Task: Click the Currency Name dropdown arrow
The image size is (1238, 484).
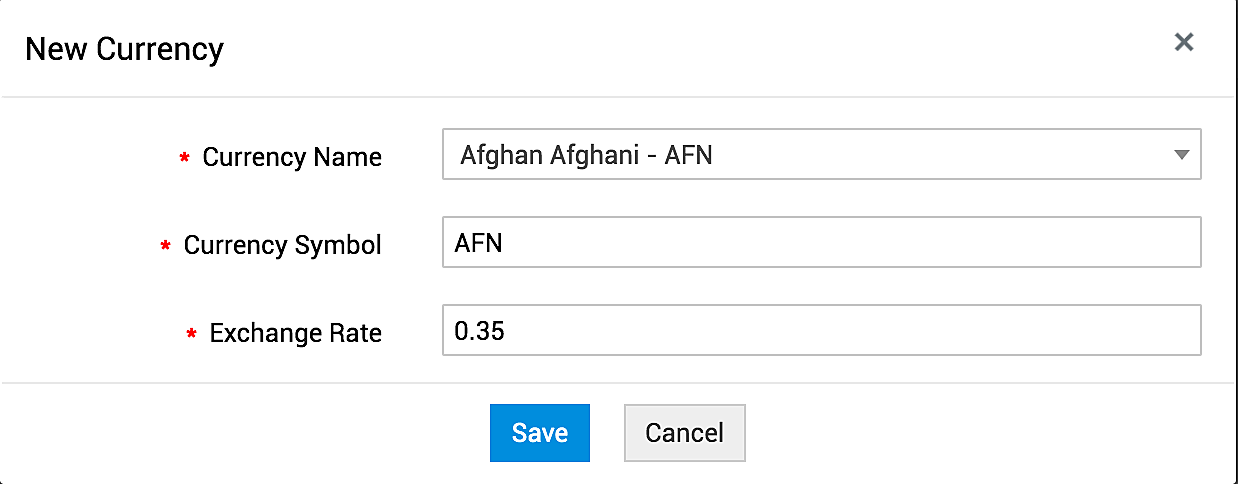Action: [1181, 156]
